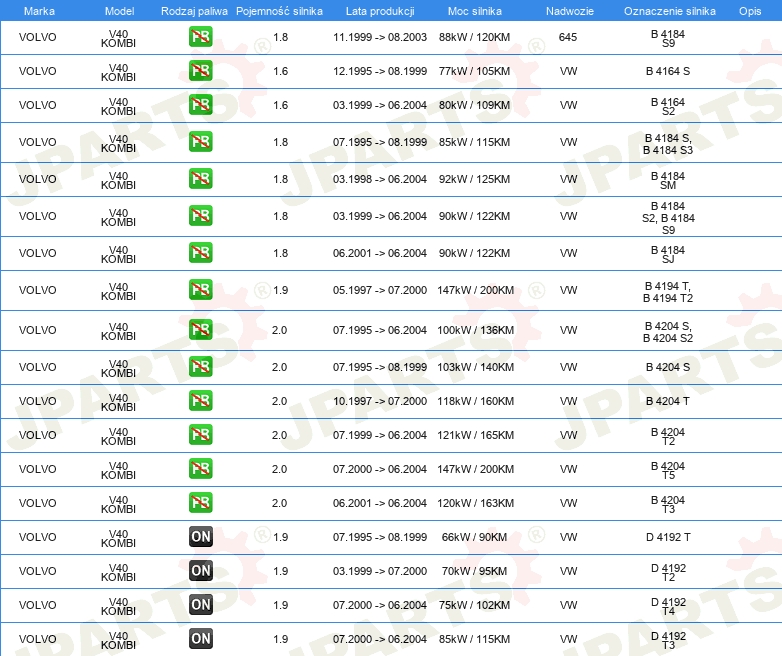
Task: Select date range 10.1997 -> 07.2000
Action: click(380, 401)
